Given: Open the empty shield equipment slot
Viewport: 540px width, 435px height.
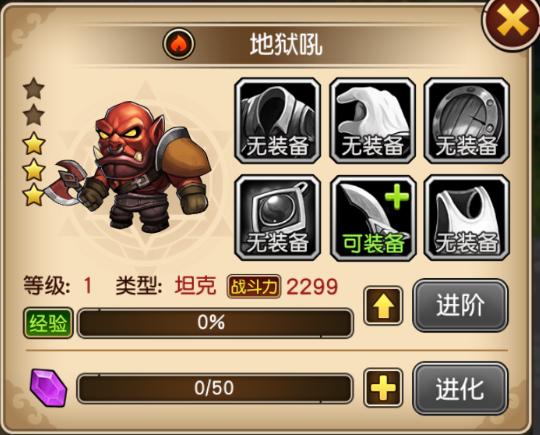Looking at the screenshot, I should pos(467,121).
